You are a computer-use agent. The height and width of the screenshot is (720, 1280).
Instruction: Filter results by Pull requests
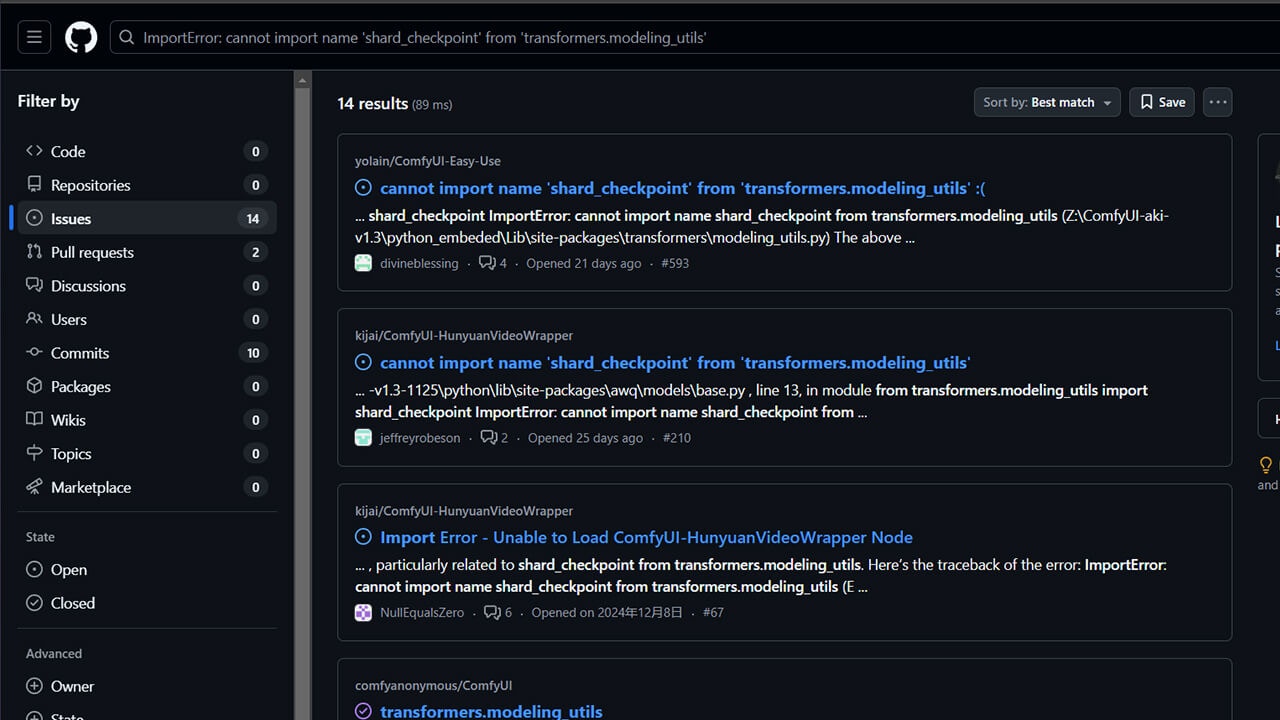point(147,252)
